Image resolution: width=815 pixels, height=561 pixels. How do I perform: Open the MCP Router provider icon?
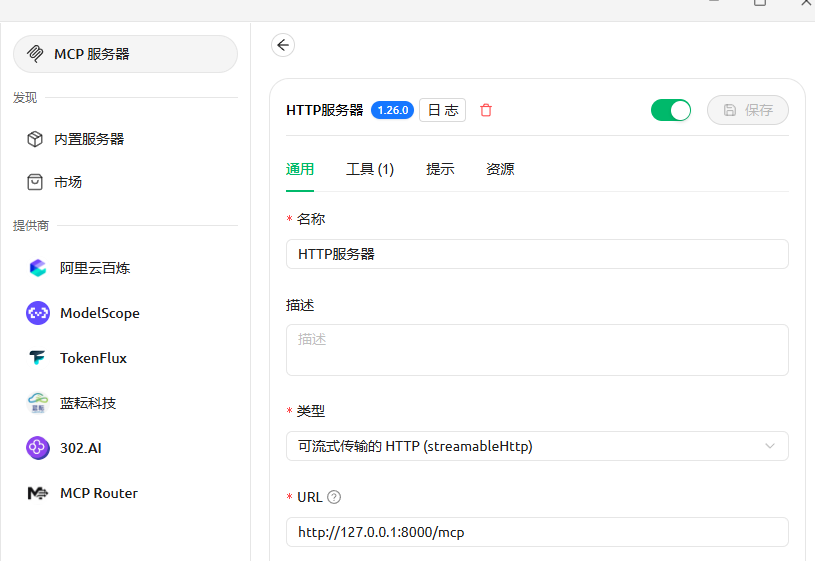click(x=38, y=493)
